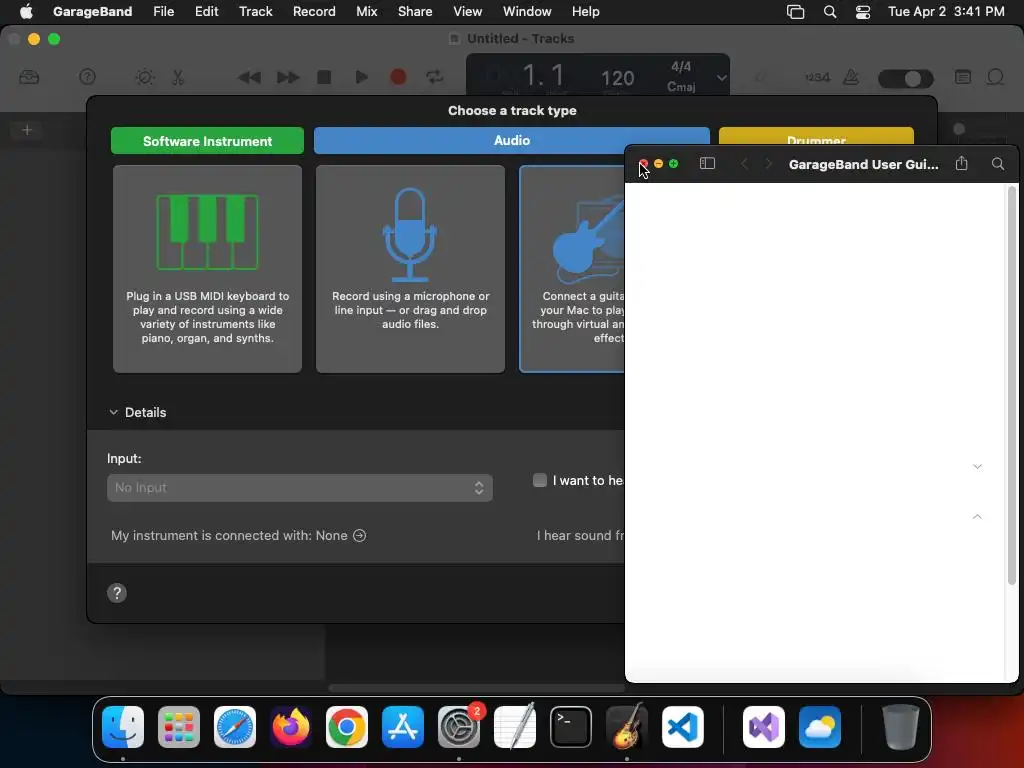Open the Record menu

314,11
